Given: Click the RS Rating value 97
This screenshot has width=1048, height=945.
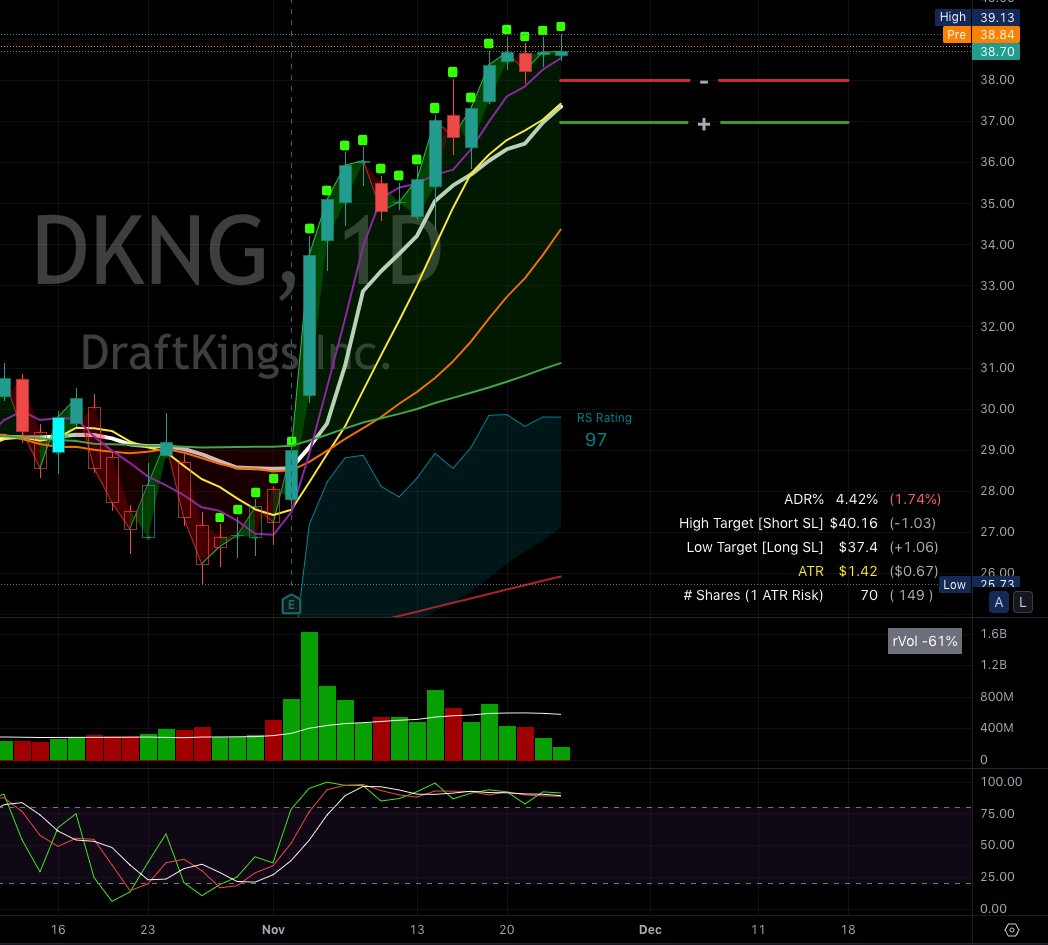Looking at the screenshot, I should (x=596, y=439).
